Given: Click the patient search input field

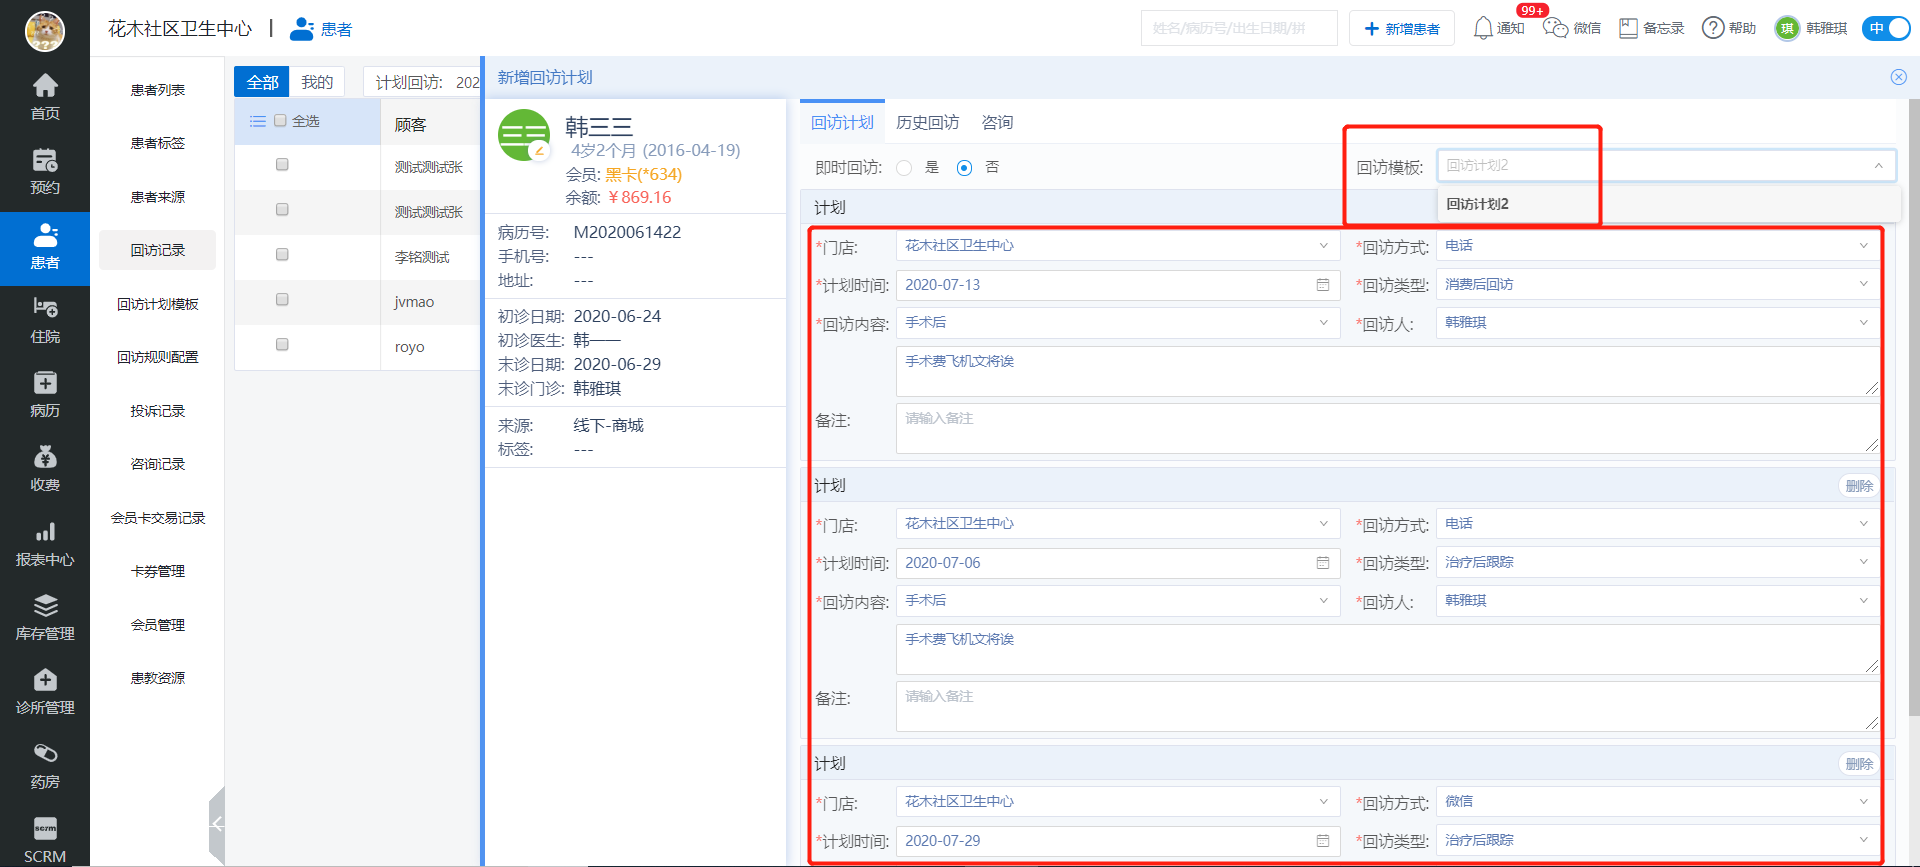Looking at the screenshot, I should [x=1239, y=28].
